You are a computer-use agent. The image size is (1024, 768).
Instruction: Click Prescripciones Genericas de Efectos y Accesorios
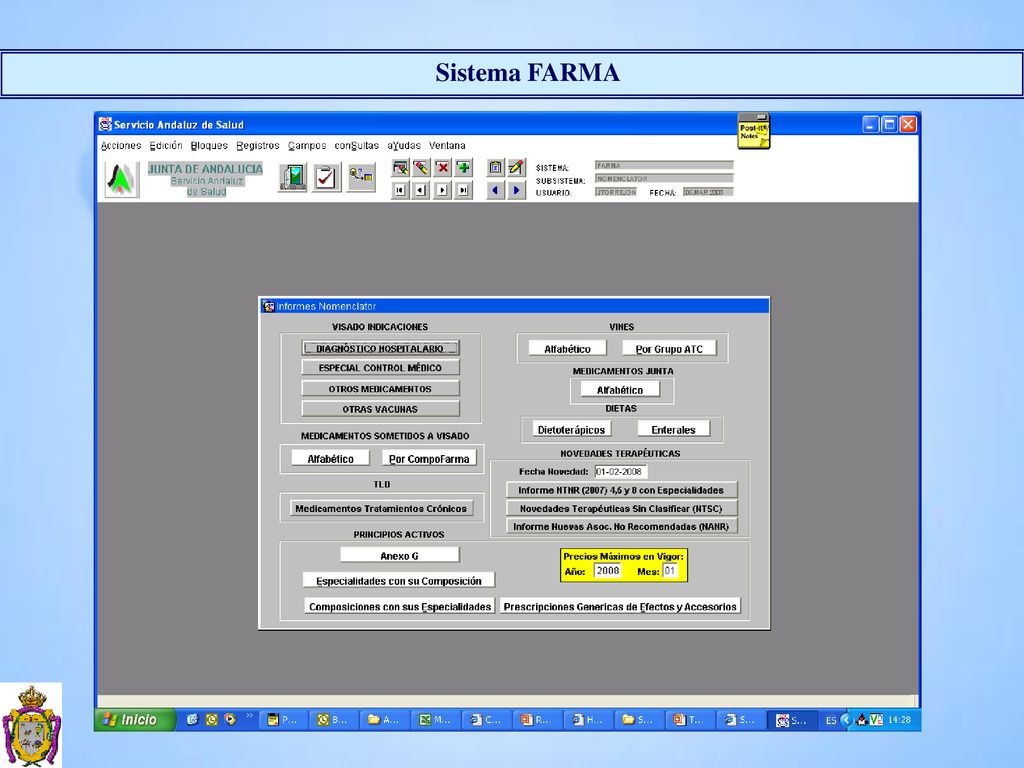click(x=620, y=606)
